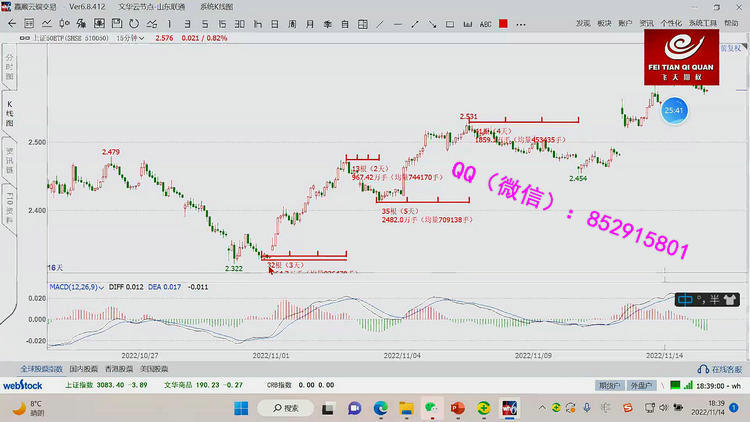Click the 前复权 adjustment button

point(733,47)
